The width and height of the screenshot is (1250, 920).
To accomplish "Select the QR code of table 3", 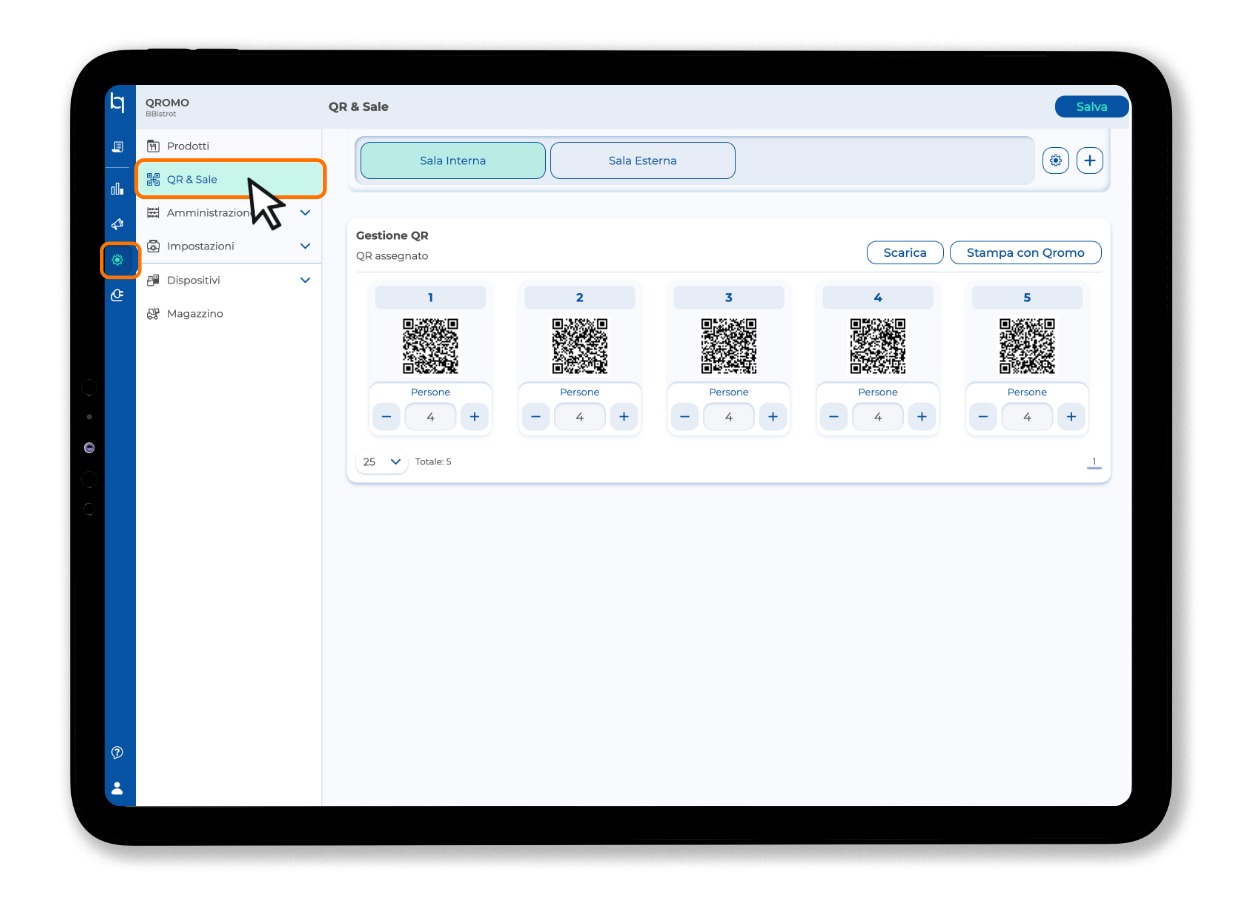I will pos(729,346).
